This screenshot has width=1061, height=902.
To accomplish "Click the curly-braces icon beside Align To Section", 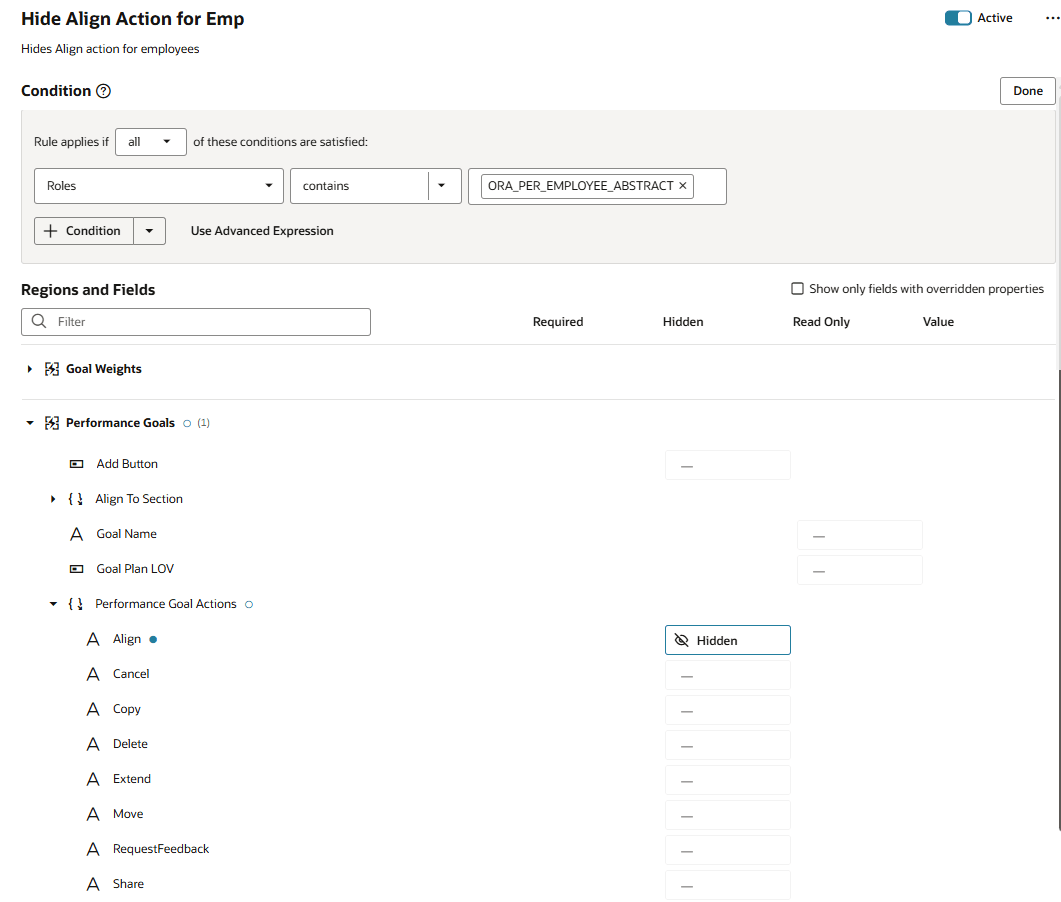I will coord(76,498).
